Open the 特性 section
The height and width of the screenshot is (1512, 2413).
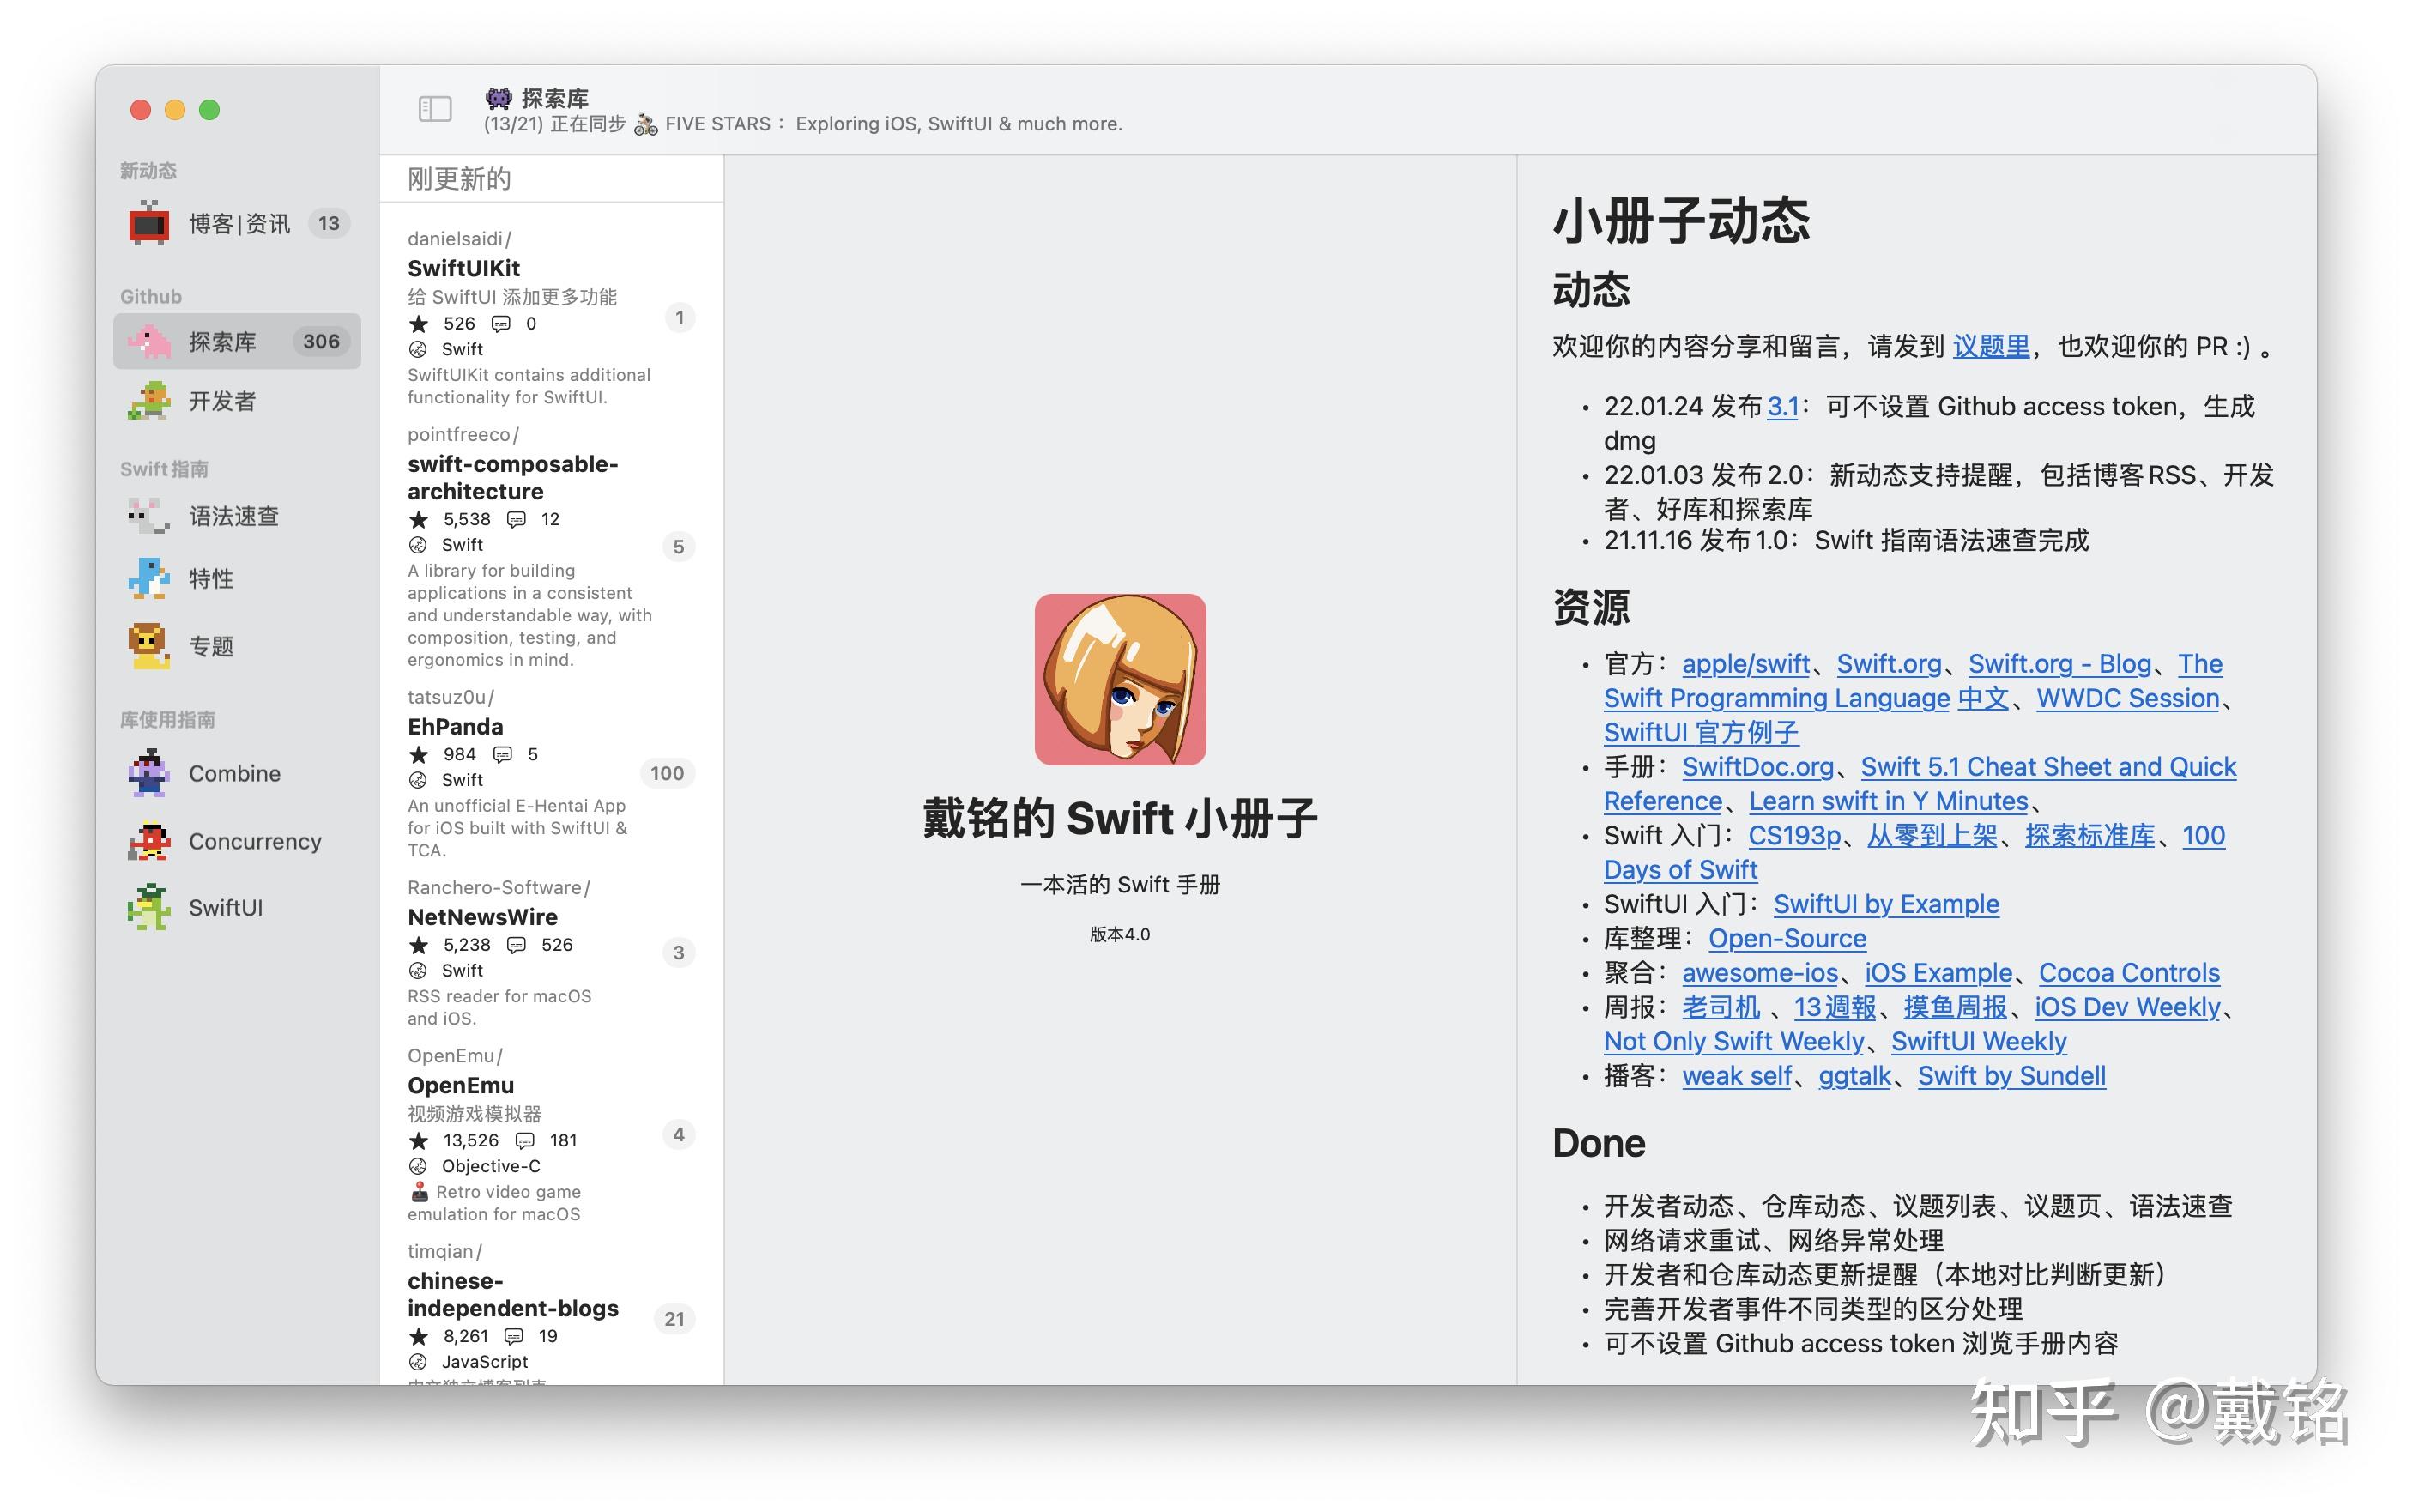211,578
